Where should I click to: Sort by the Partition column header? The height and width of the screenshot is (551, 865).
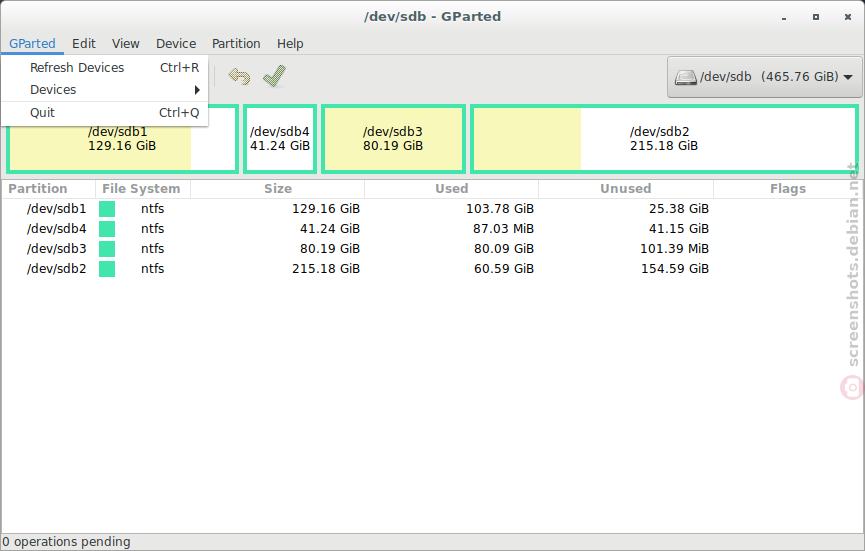tap(49, 189)
